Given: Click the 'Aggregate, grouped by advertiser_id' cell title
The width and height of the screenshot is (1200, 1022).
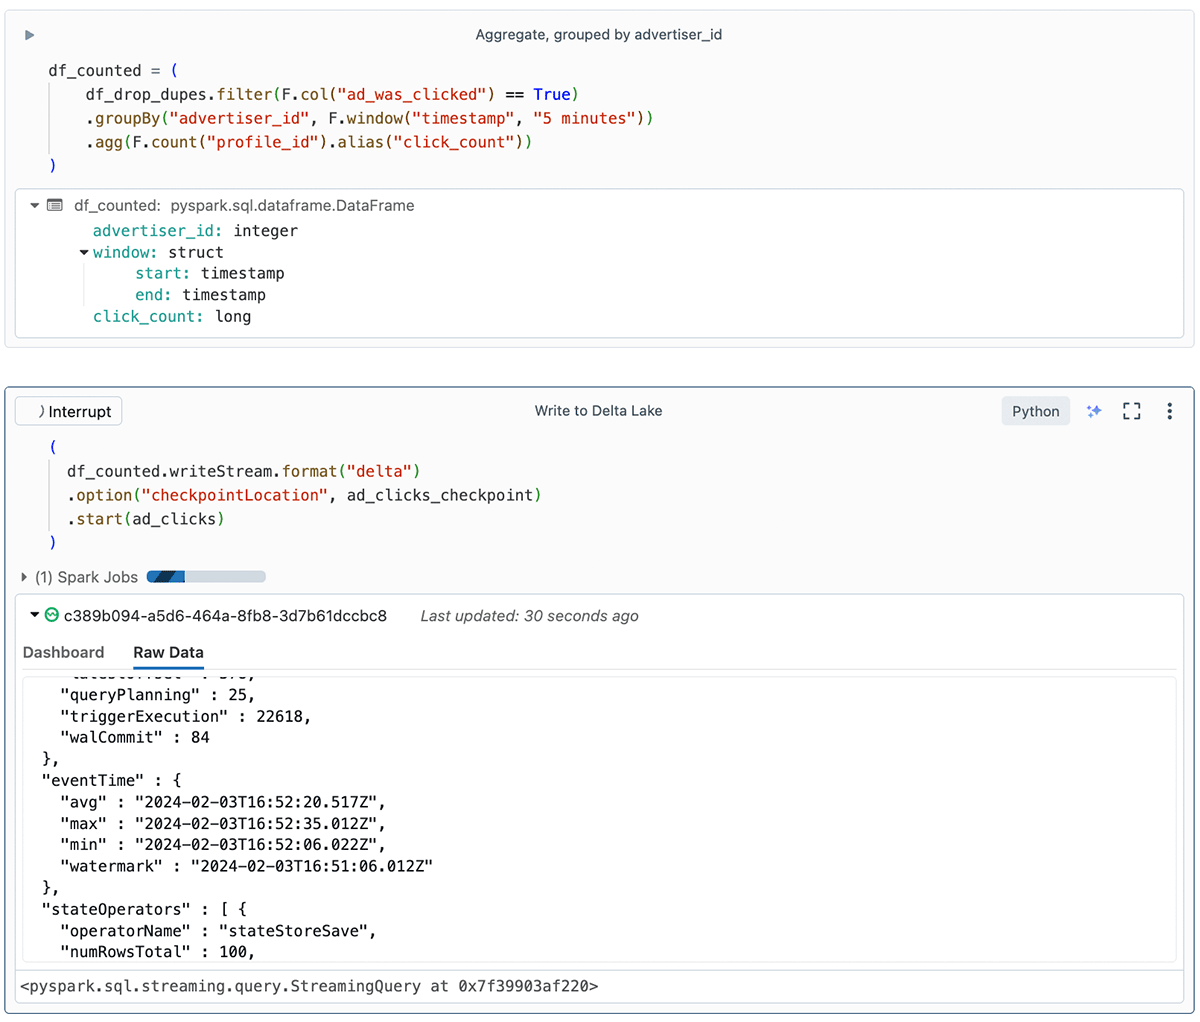Looking at the screenshot, I should 598,35.
